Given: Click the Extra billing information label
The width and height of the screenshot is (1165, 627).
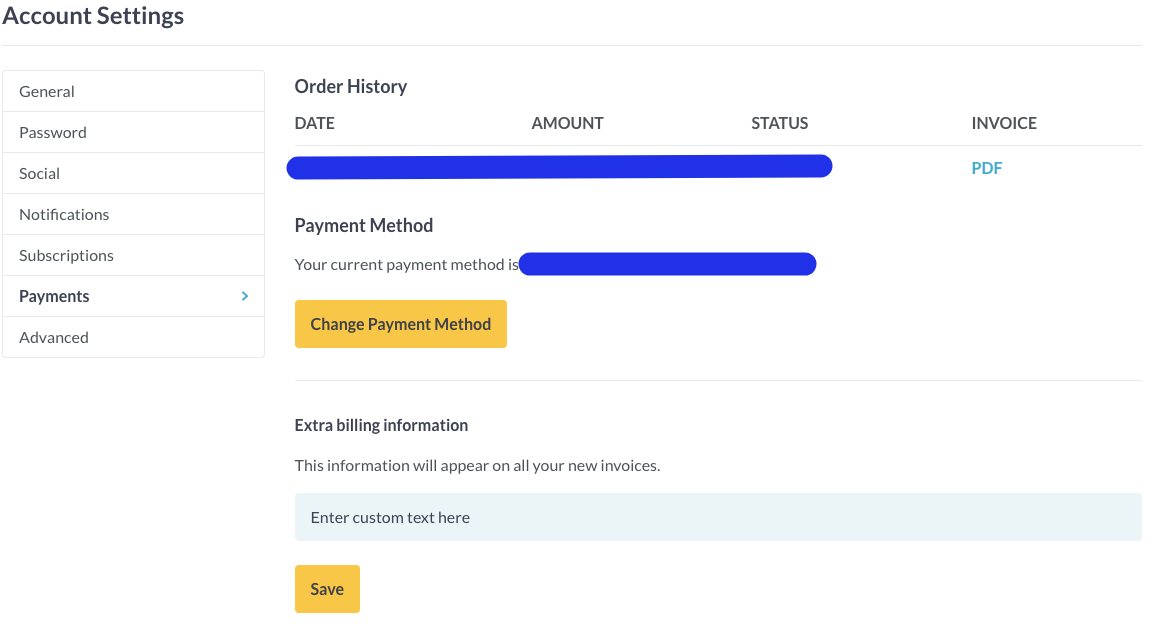Looking at the screenshot, I should [x=381, y=425].
